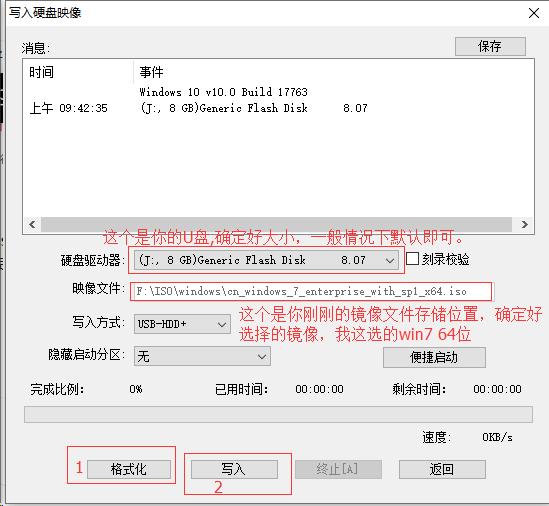Click the 返回 (Return) button
Screen dimensions: 549x506
click(442, 469)
